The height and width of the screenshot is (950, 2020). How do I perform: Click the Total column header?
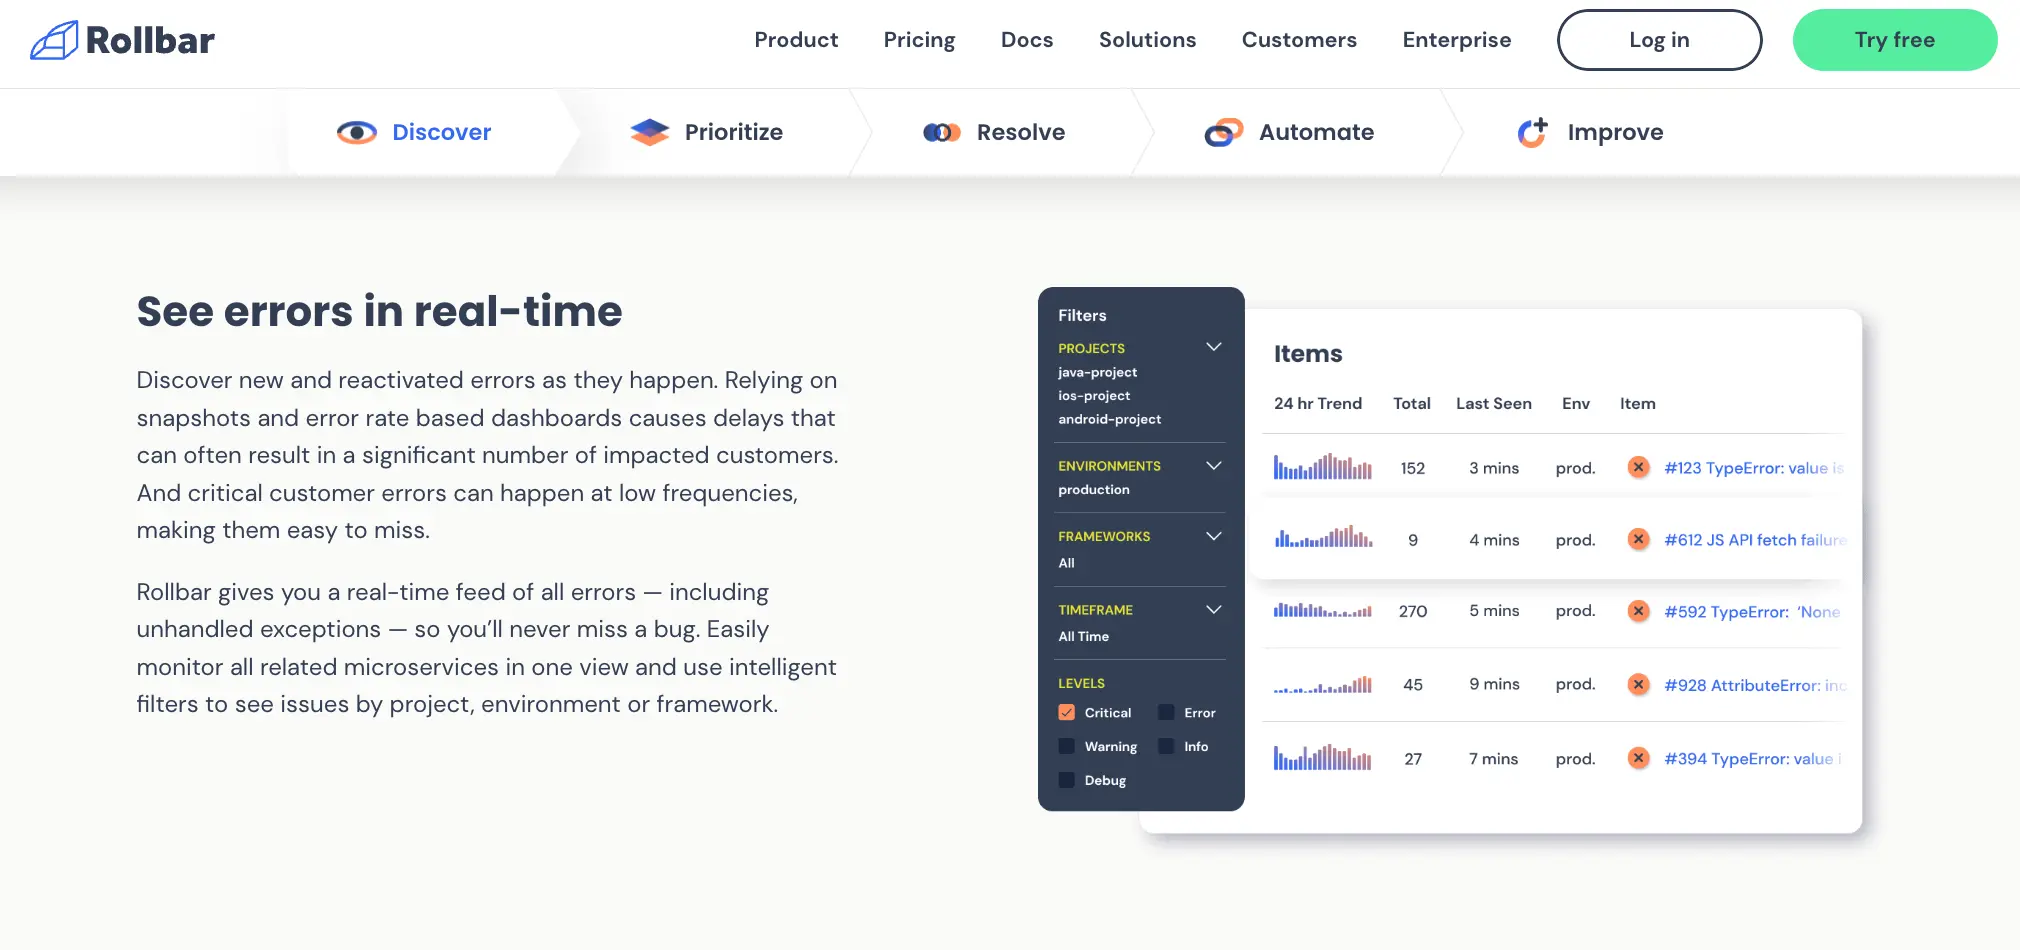click(x=1411, y=403)
